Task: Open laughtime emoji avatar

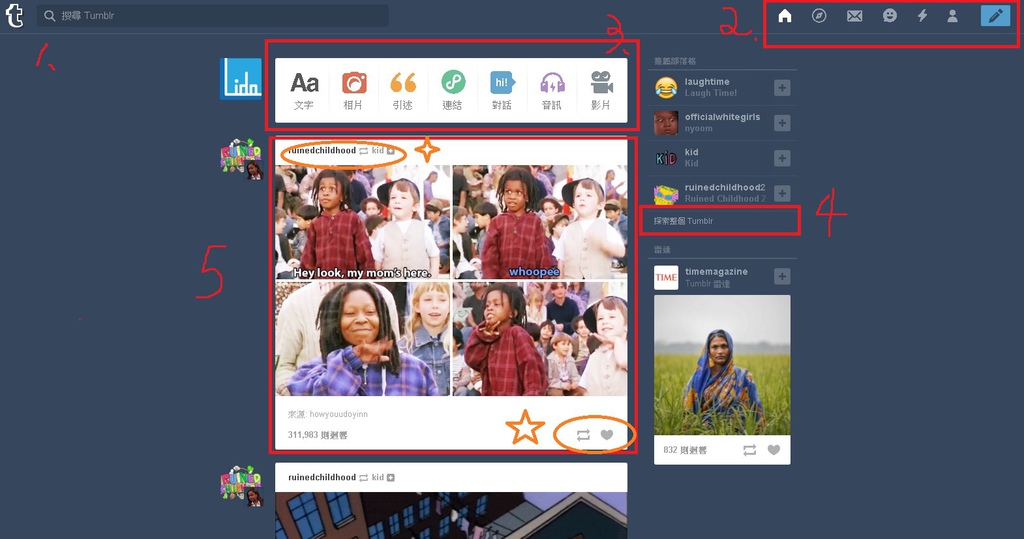Action: click(666, 88)
